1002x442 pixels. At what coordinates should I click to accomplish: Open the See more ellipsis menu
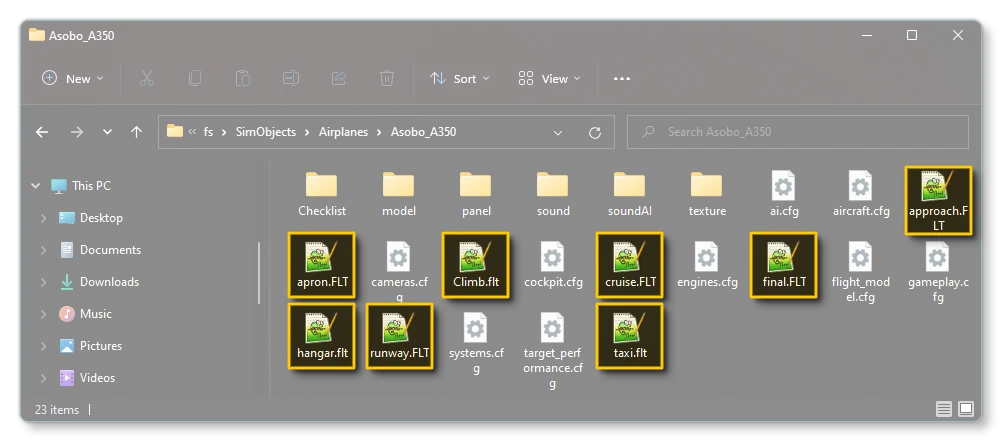pos(622,79)
